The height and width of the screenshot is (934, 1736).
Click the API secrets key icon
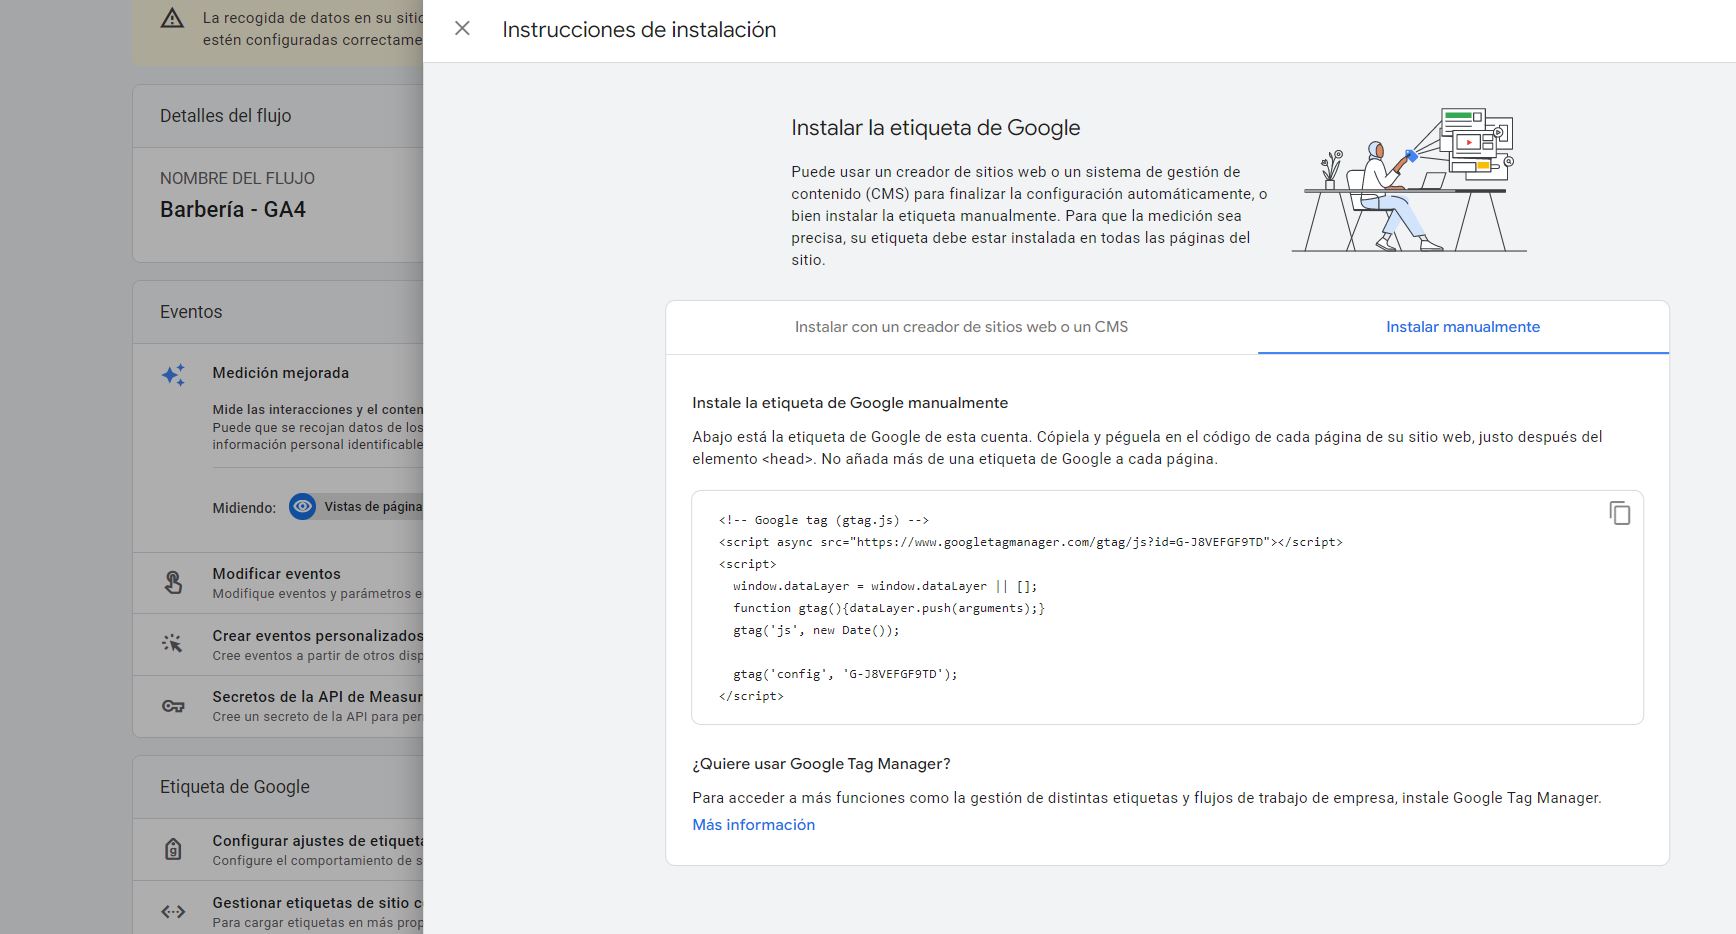[173, 706]
